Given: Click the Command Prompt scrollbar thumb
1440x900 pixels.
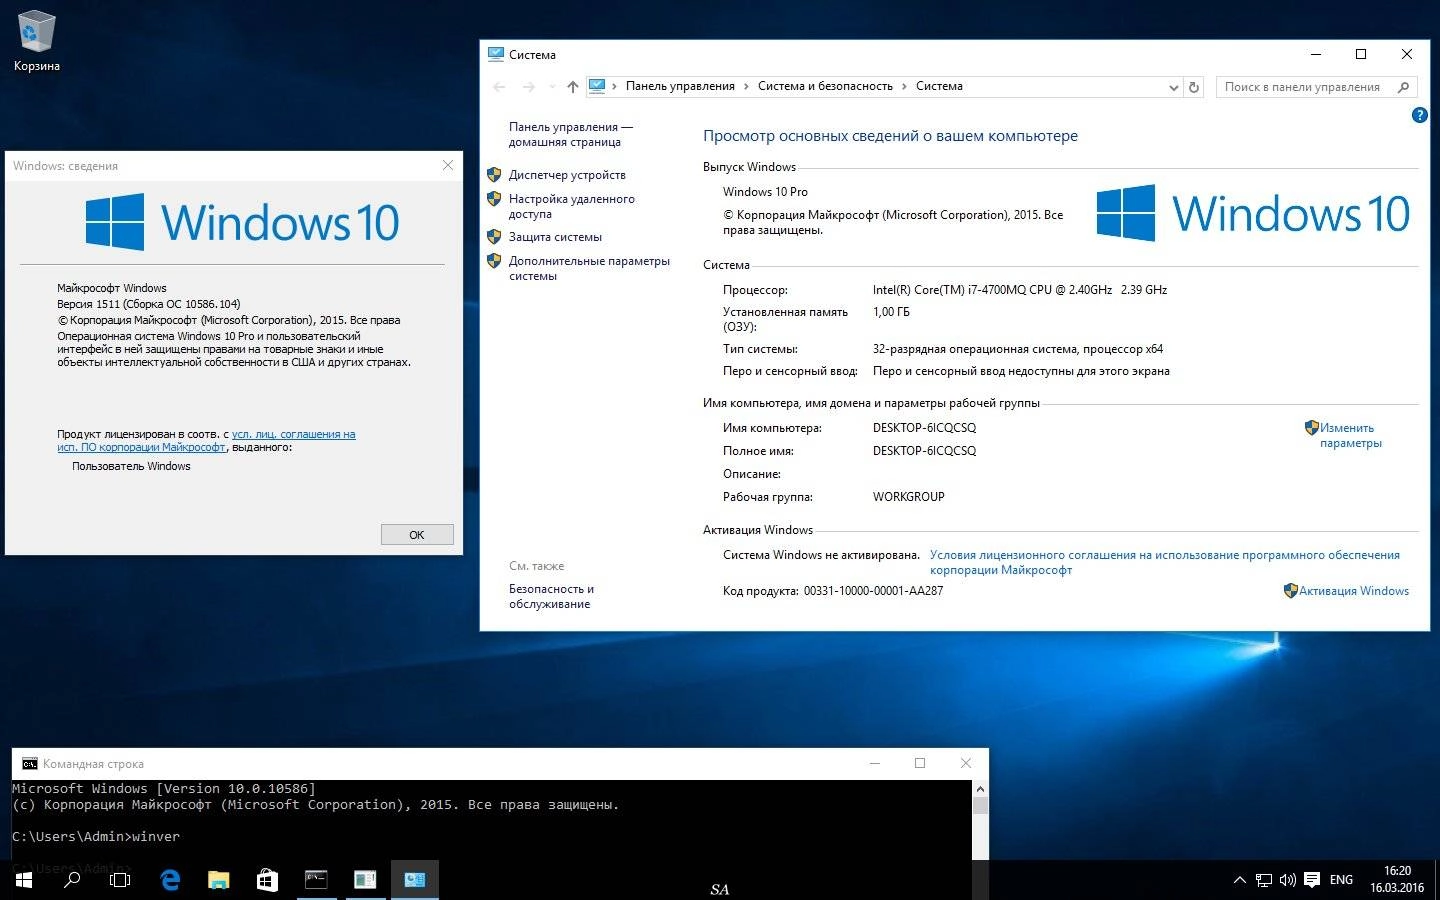Looking at the screenshot, I should [980, 806].
